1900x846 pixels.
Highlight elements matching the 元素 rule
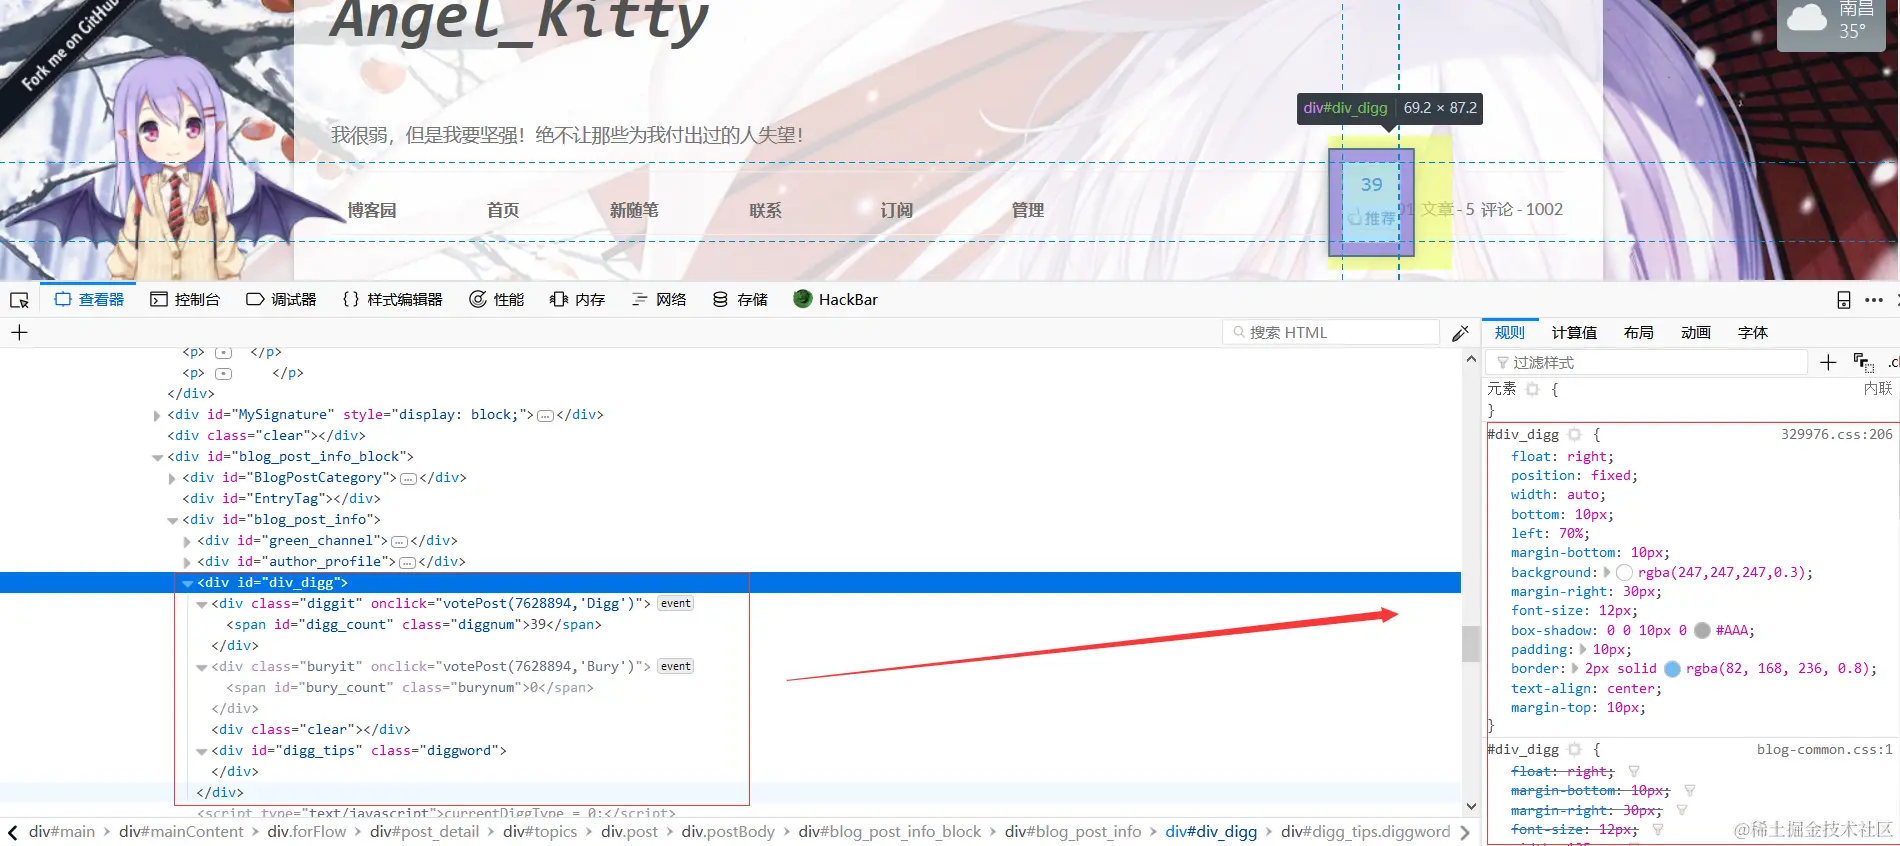click(1532, 389)
